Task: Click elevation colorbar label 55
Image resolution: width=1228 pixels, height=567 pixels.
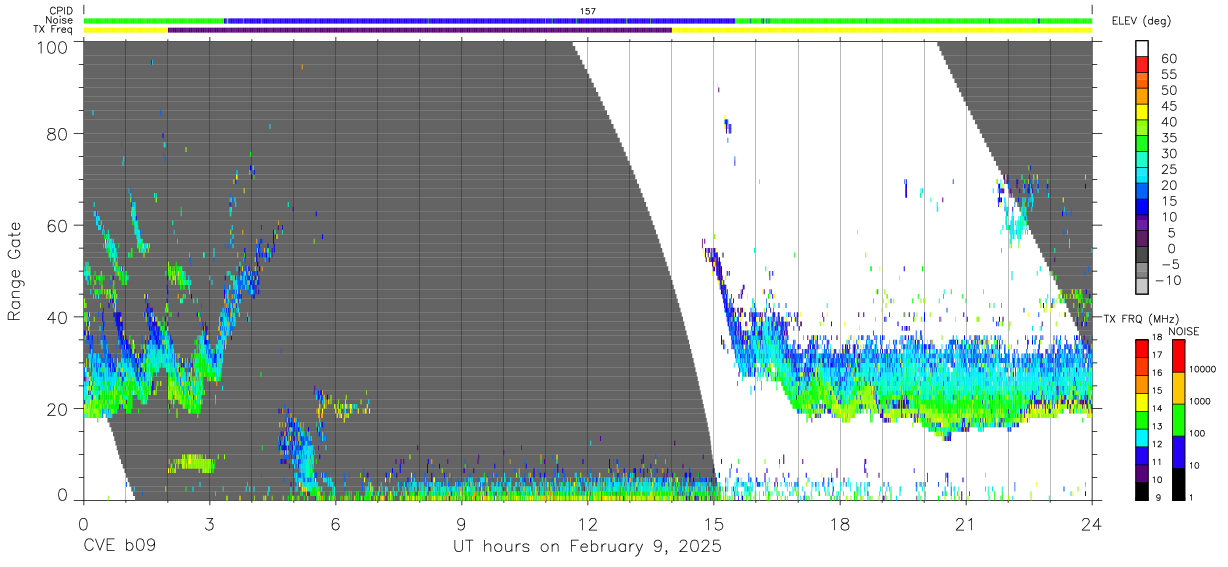Action: (x=1168, y=74)
